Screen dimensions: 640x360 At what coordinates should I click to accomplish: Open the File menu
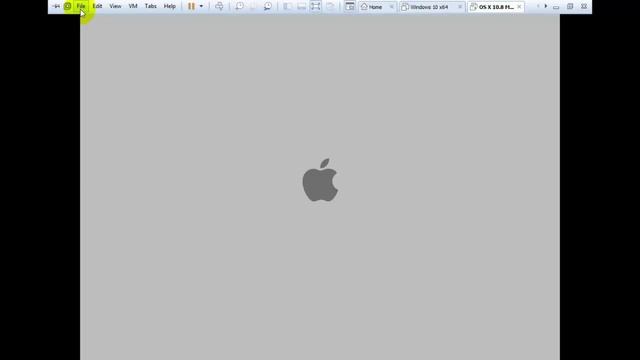81,6
